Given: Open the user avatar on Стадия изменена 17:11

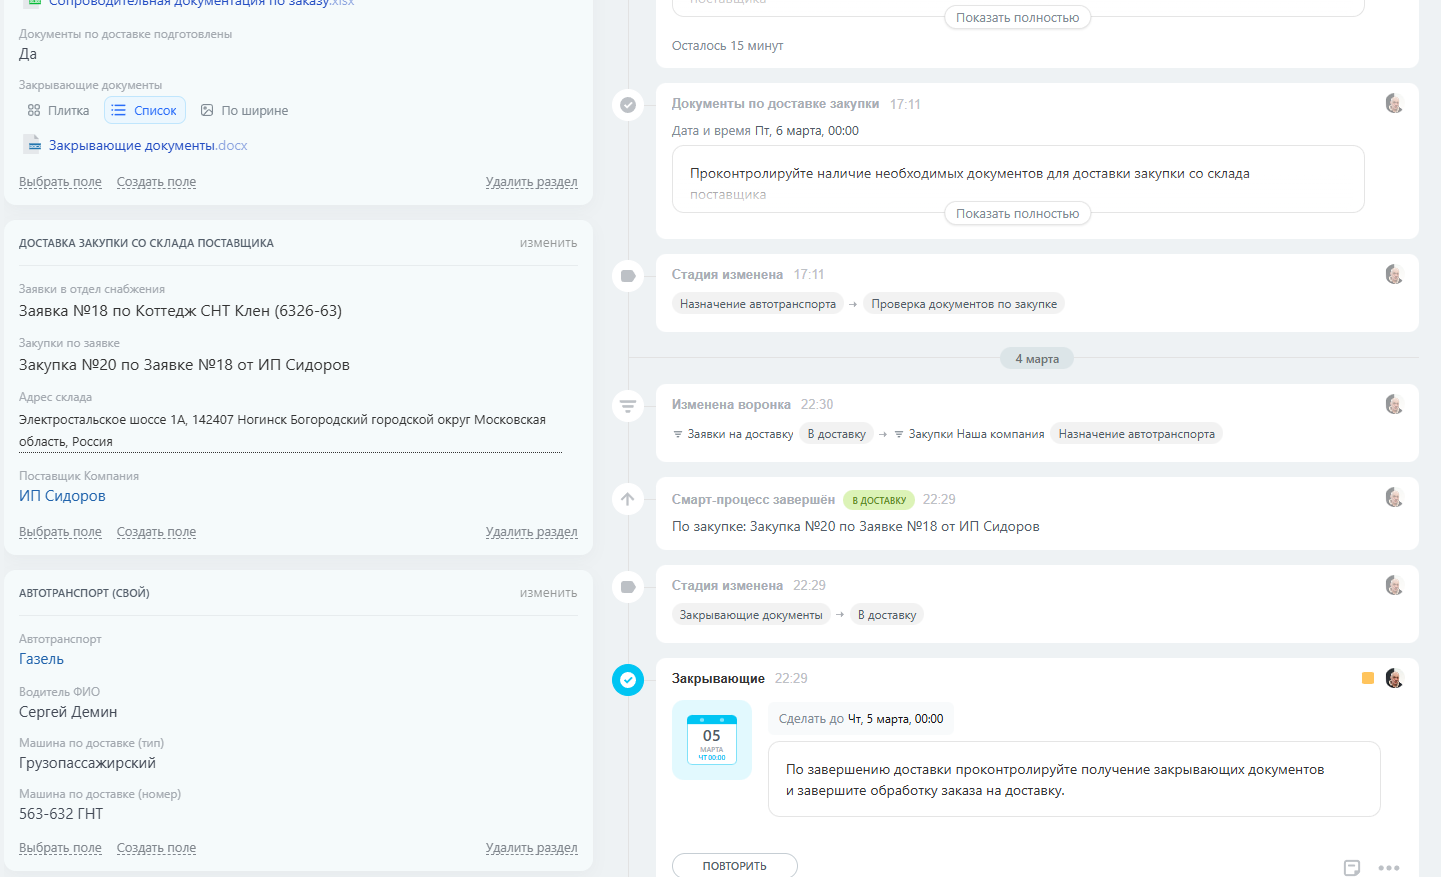Looking at the screenshot, I should click(x=1395, y=274).
